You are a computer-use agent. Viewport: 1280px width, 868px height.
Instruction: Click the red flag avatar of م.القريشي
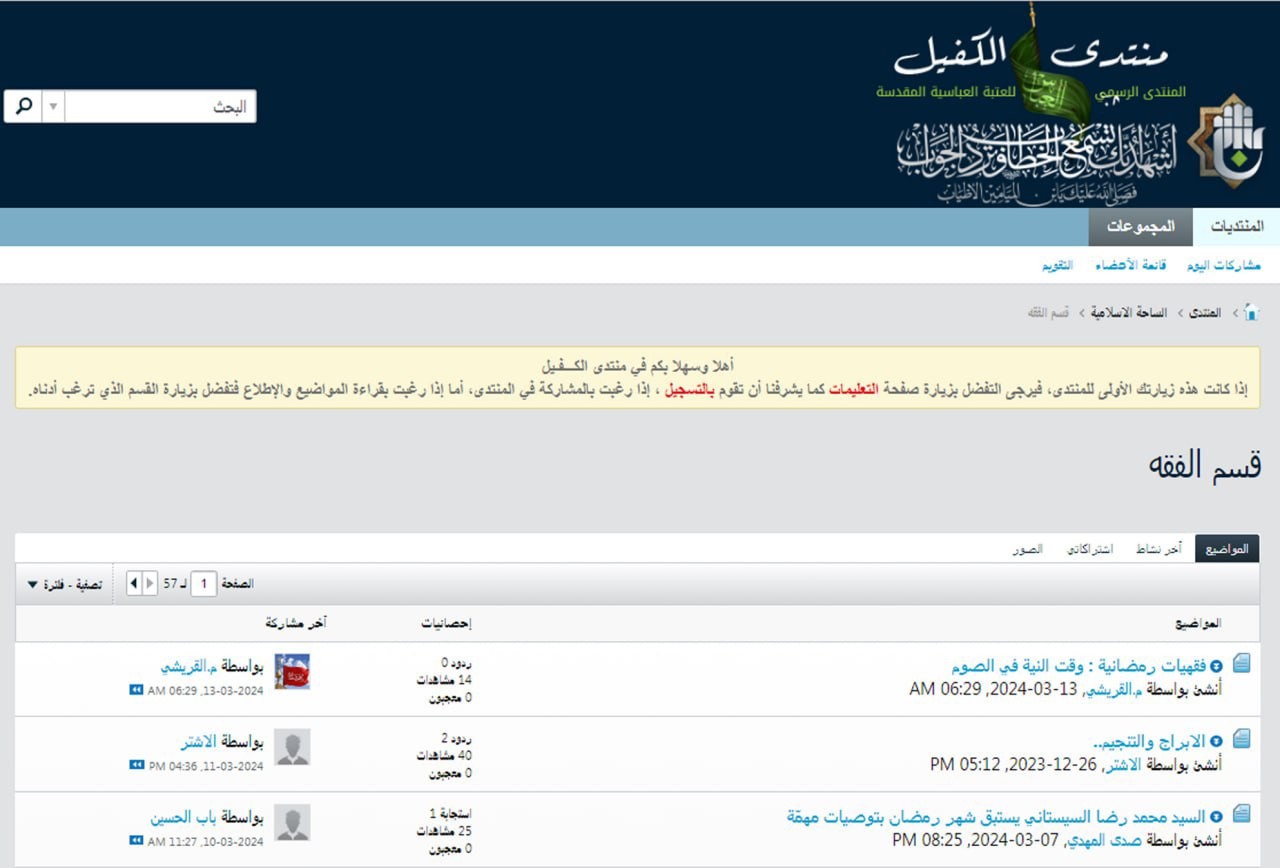pos(292,671)
